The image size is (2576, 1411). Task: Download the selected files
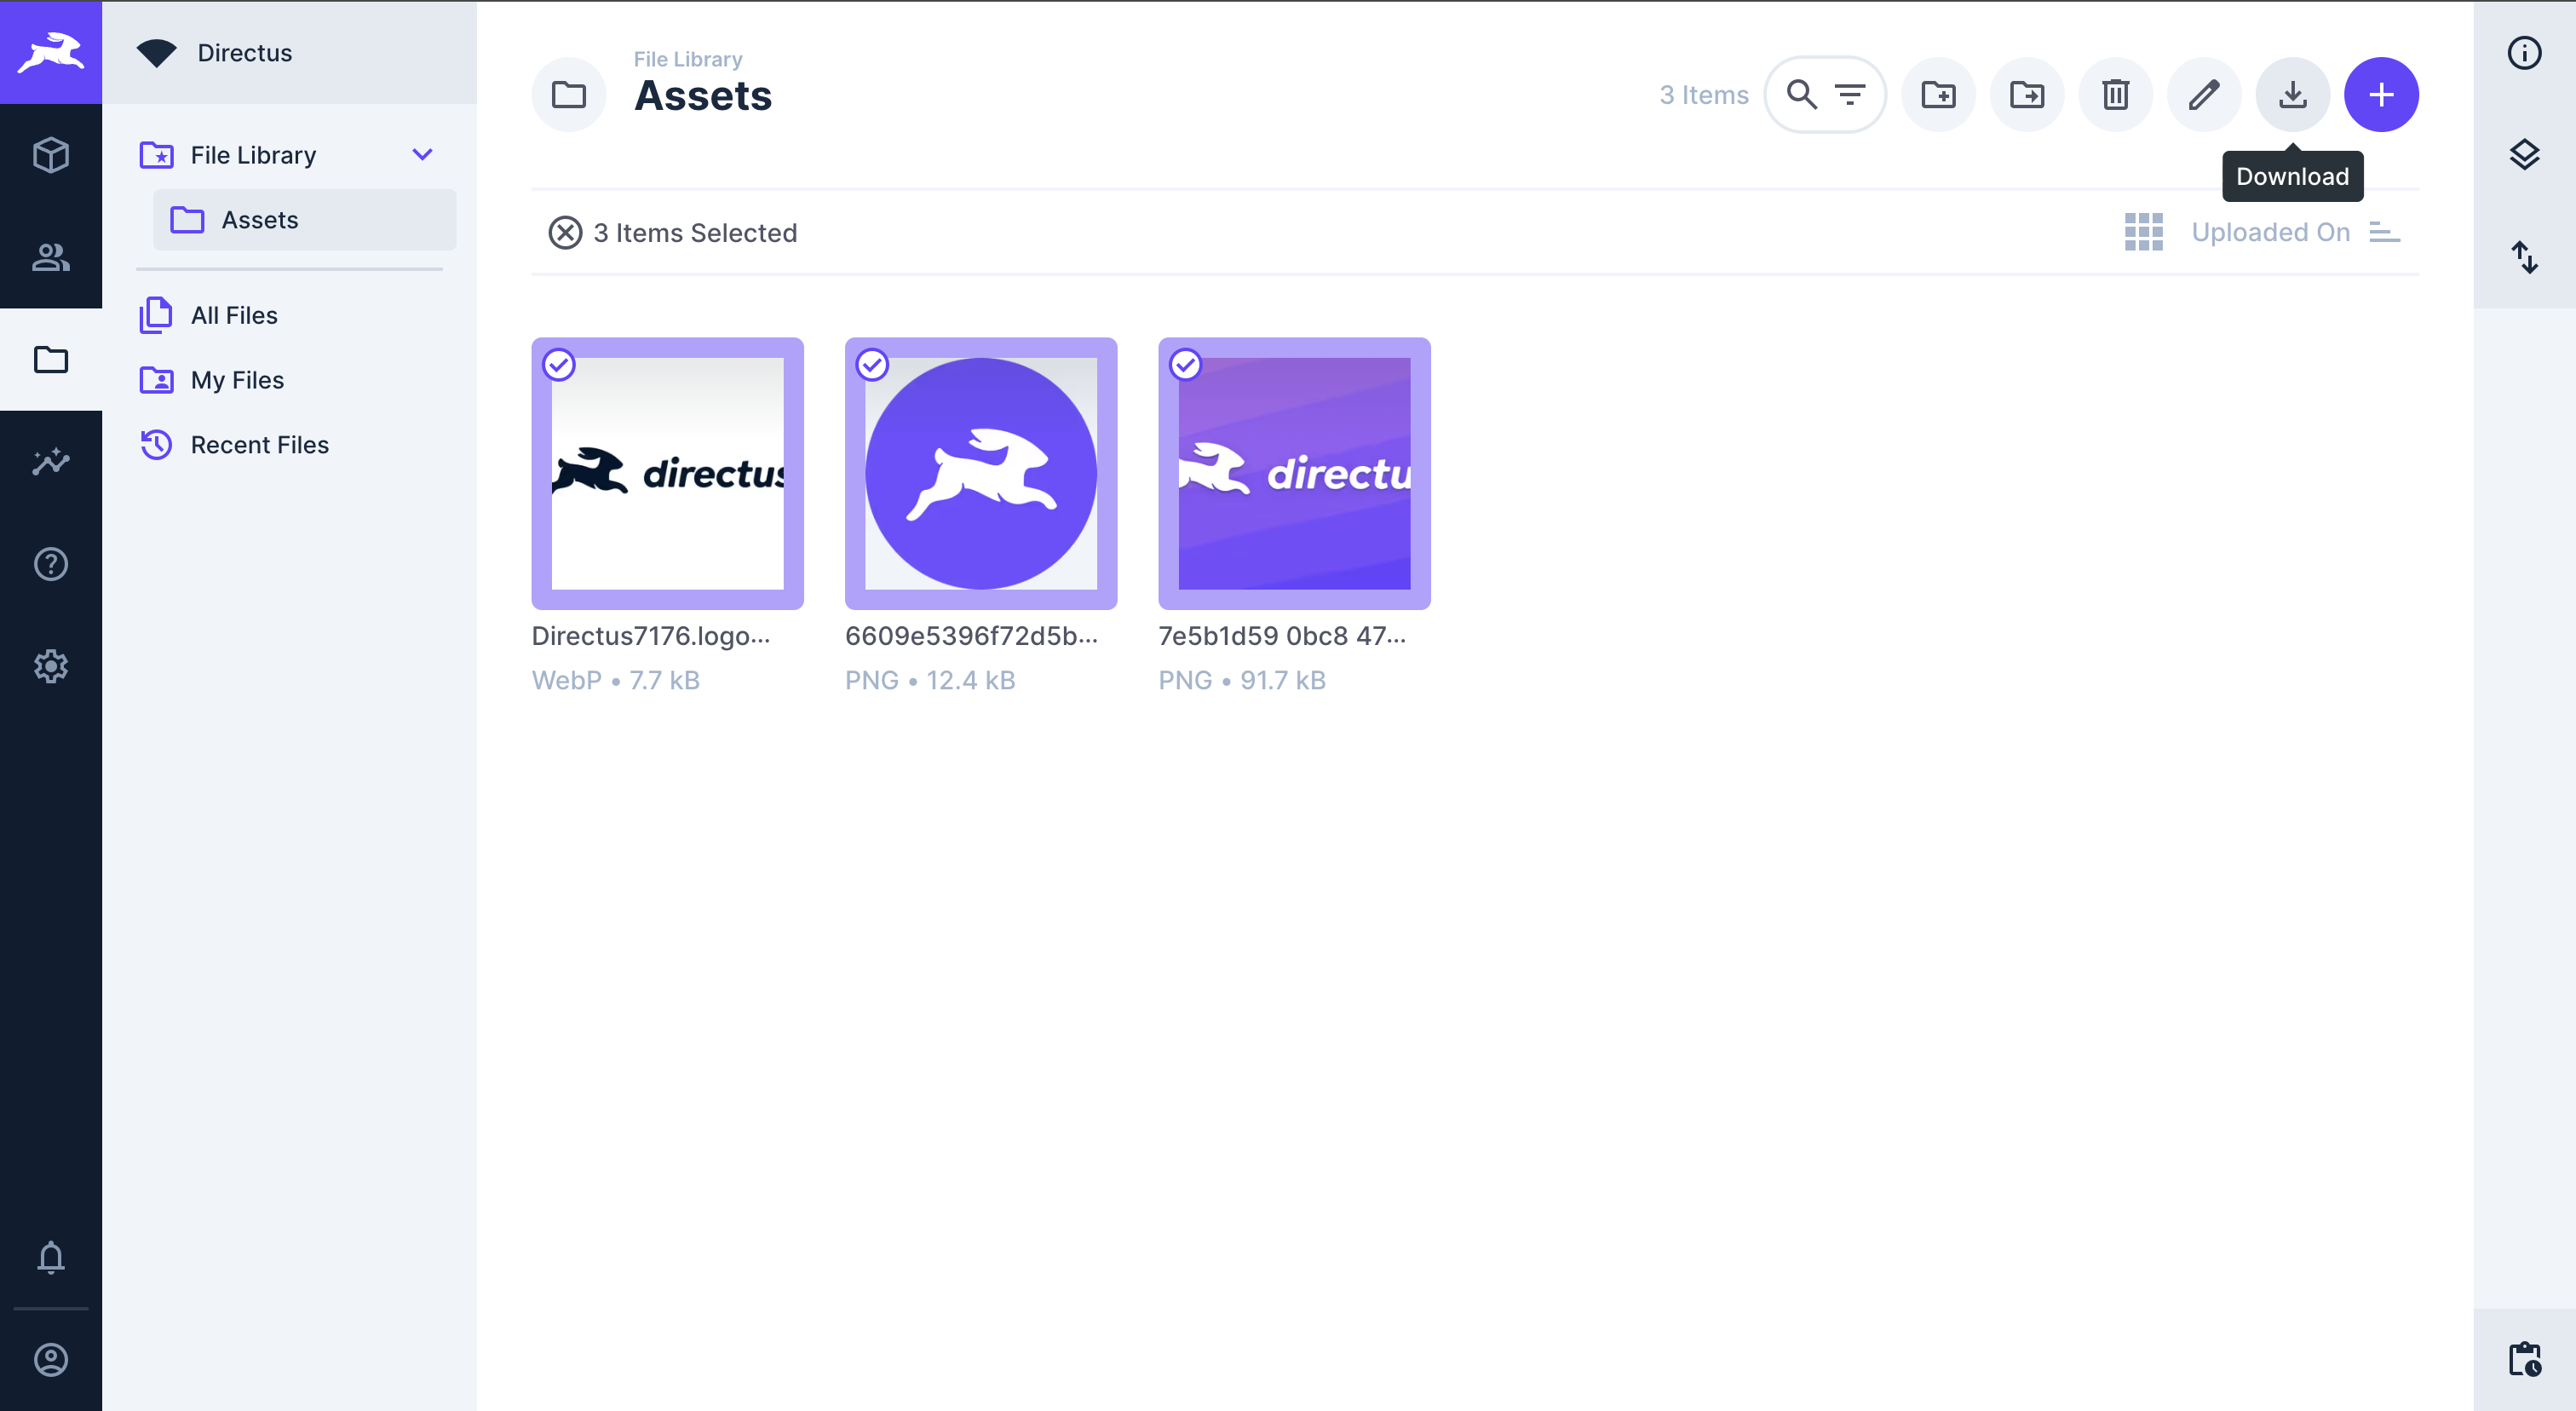point(2292,94)
